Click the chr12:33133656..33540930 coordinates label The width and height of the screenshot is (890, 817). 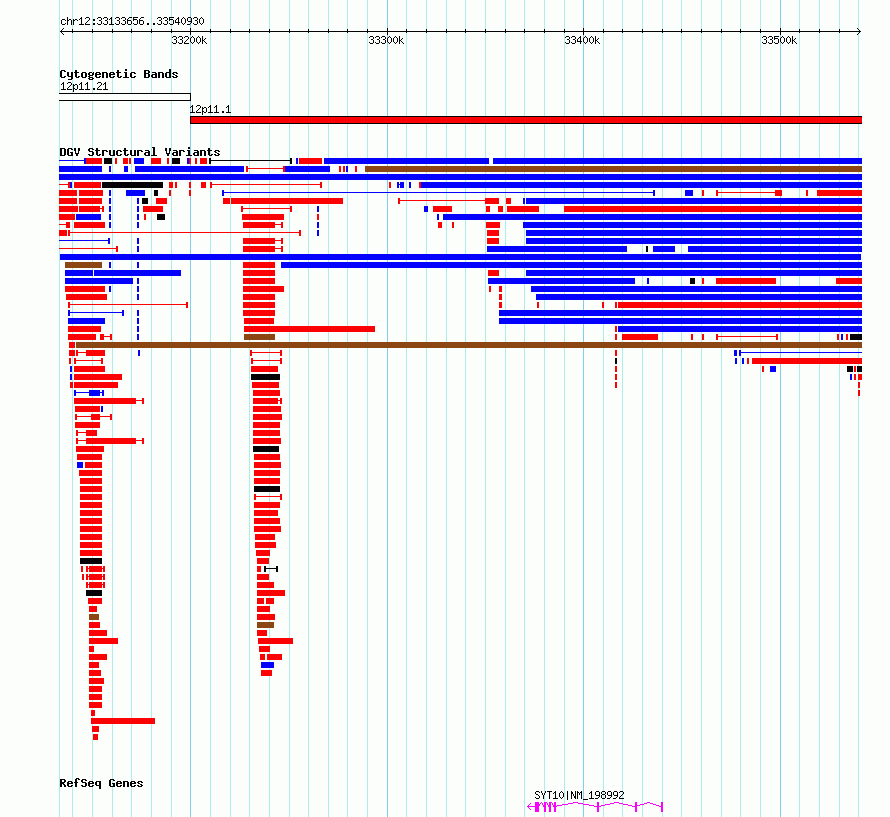(132, 21)
